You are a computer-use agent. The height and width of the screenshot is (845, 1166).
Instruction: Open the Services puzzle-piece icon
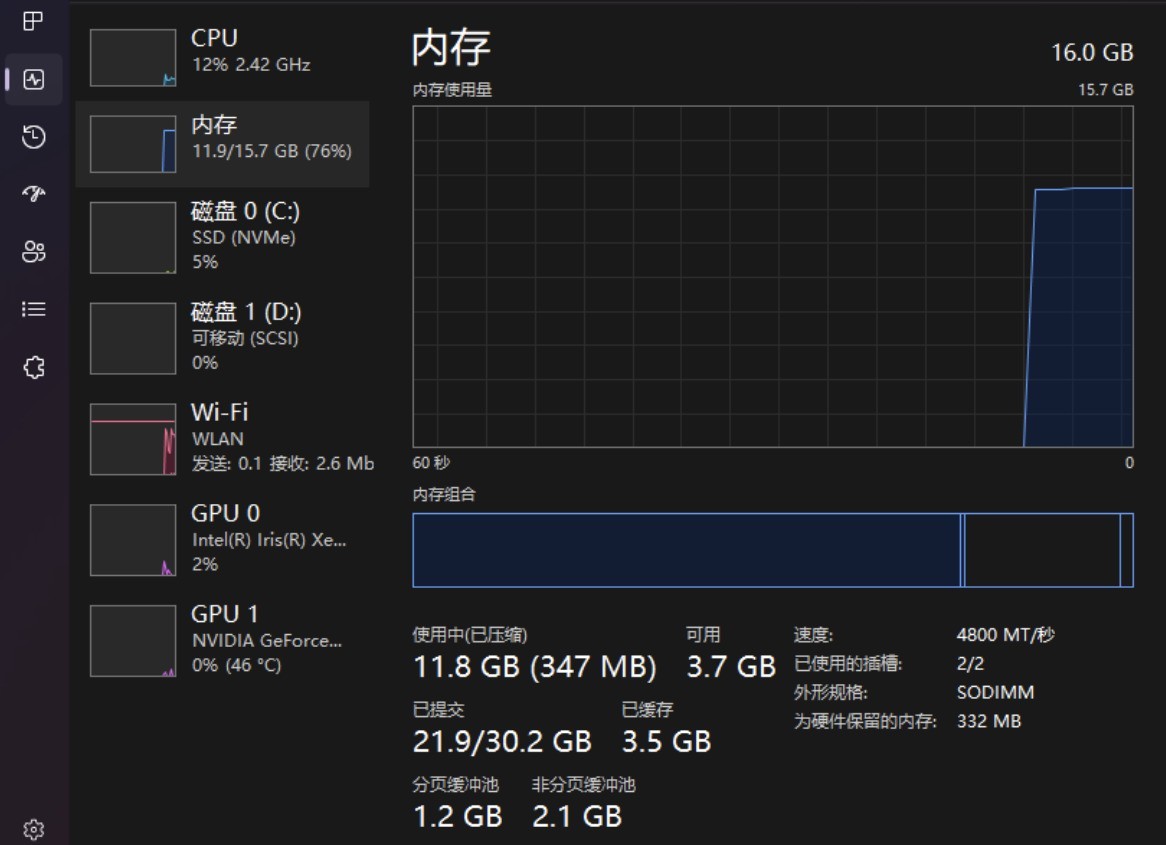34,368
